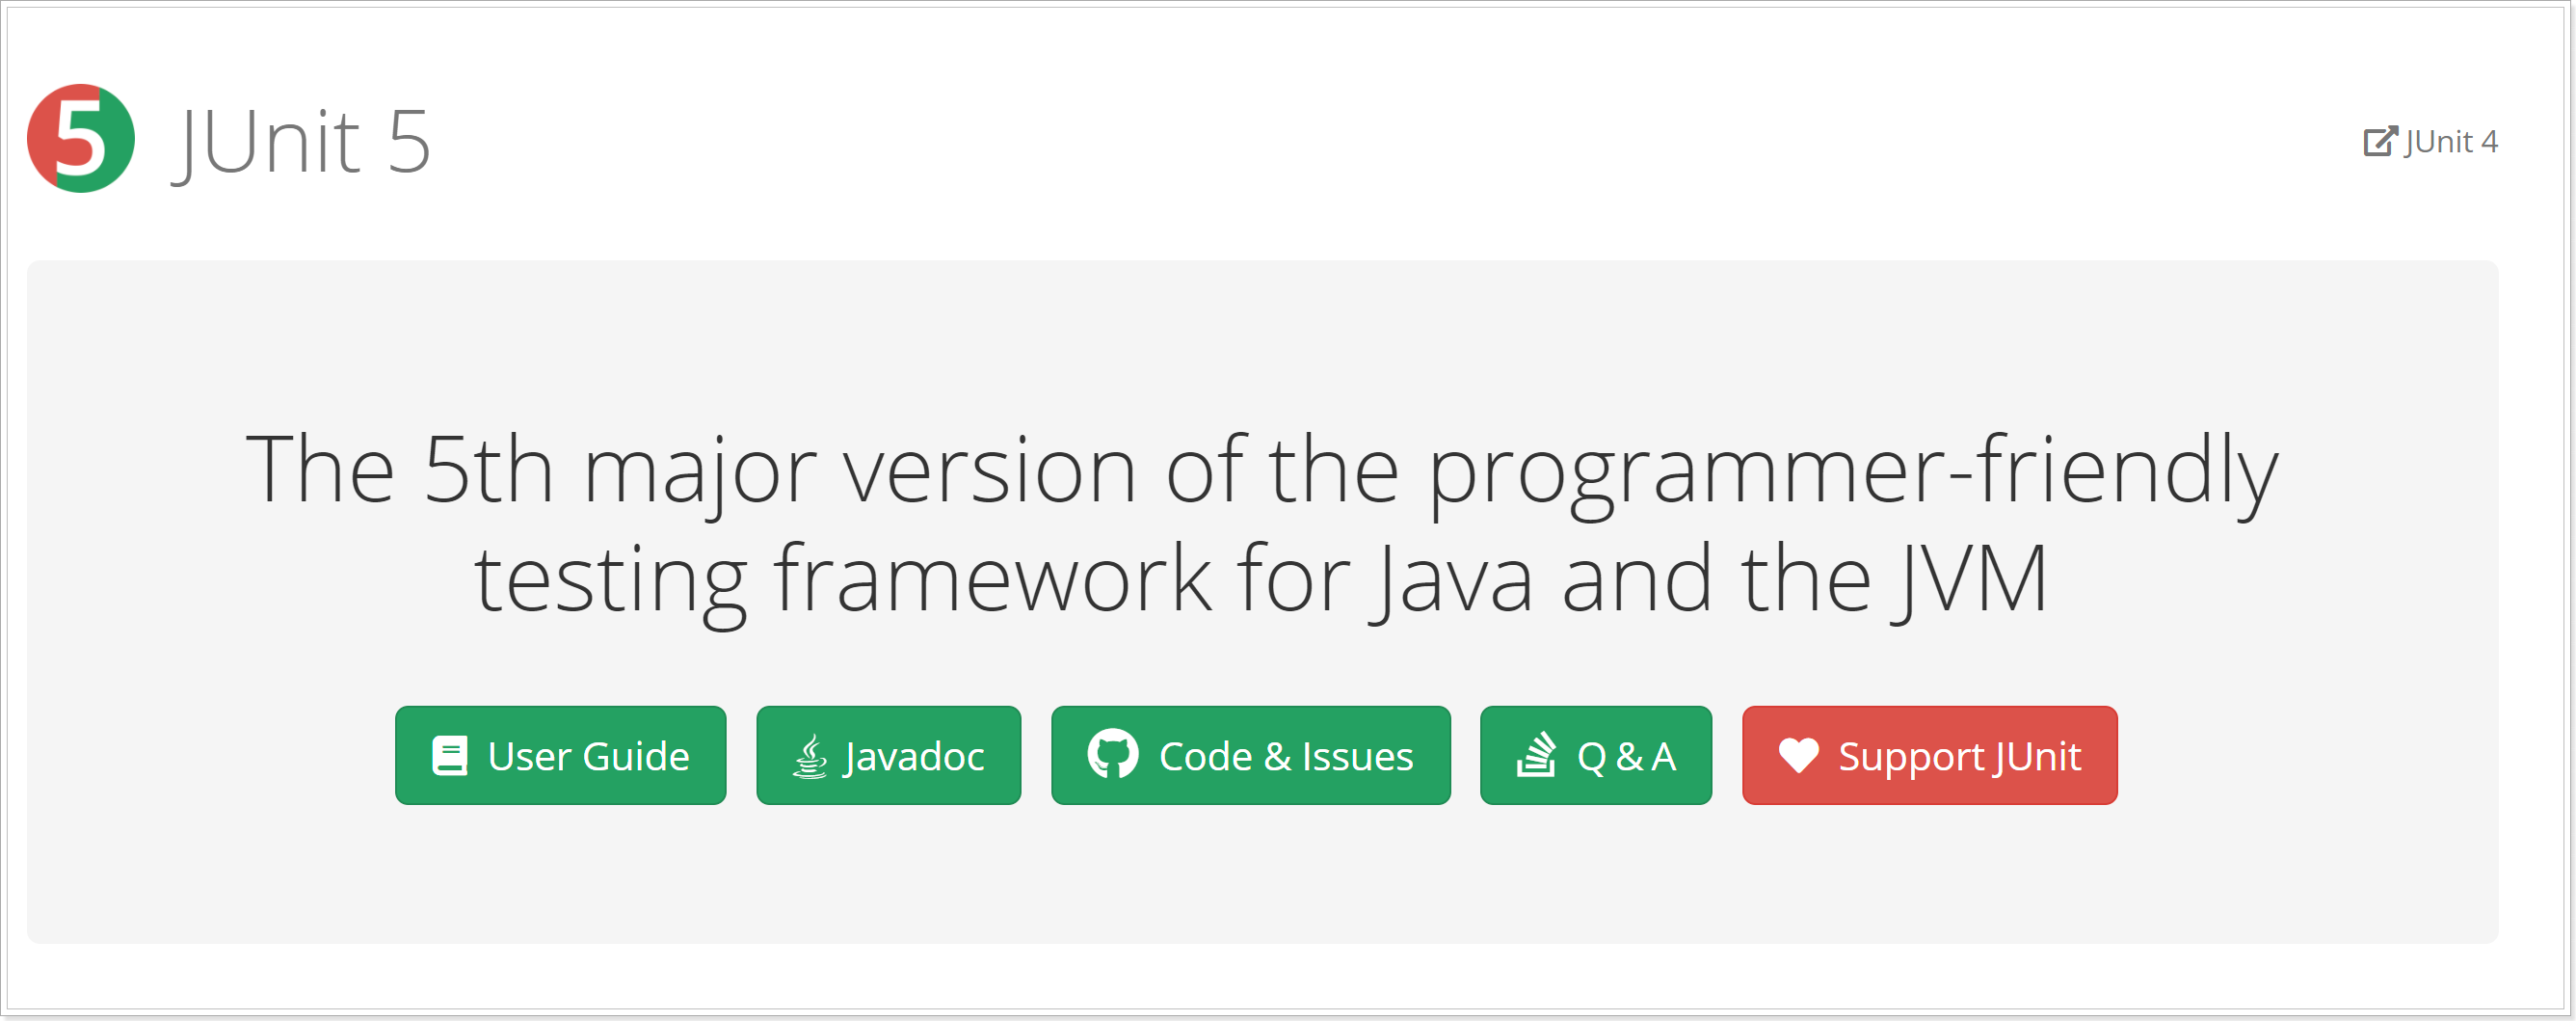Go to Code & Issues button text
The width and height of the screenshot is (2576, 1021).
(1286, 757)
